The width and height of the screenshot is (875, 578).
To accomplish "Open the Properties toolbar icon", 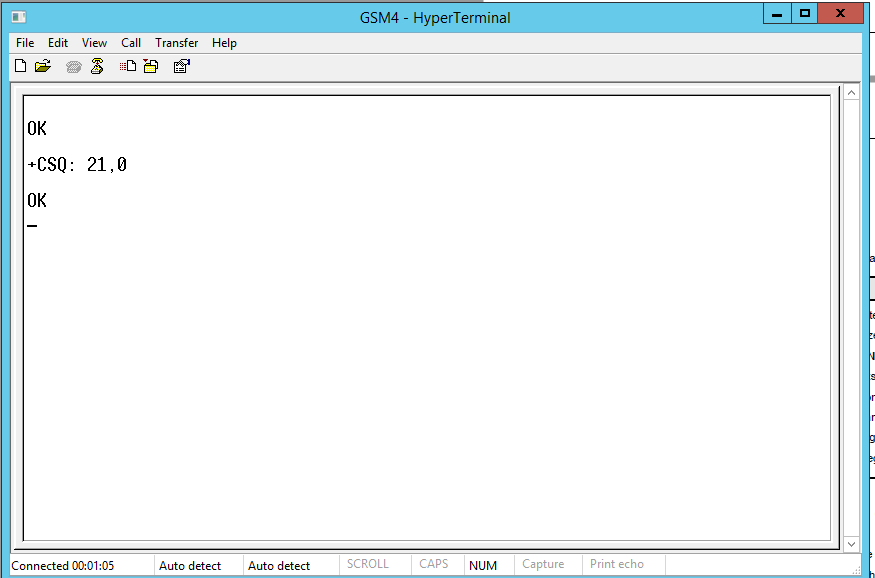I will 181,67.
